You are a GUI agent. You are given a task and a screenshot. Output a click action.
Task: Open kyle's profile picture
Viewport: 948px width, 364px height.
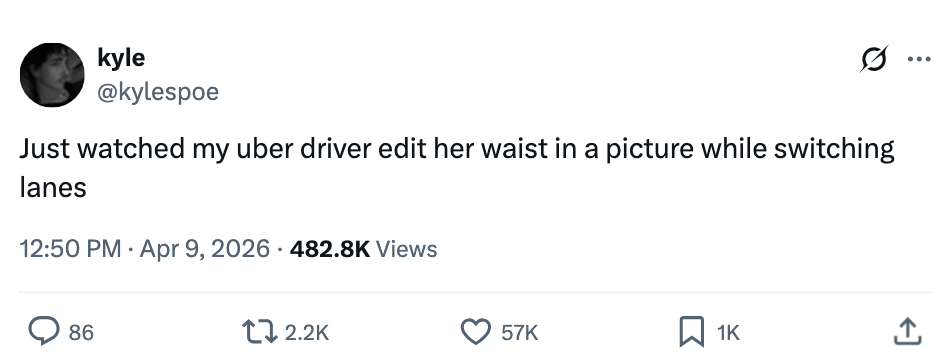click(x=52, y=75)
